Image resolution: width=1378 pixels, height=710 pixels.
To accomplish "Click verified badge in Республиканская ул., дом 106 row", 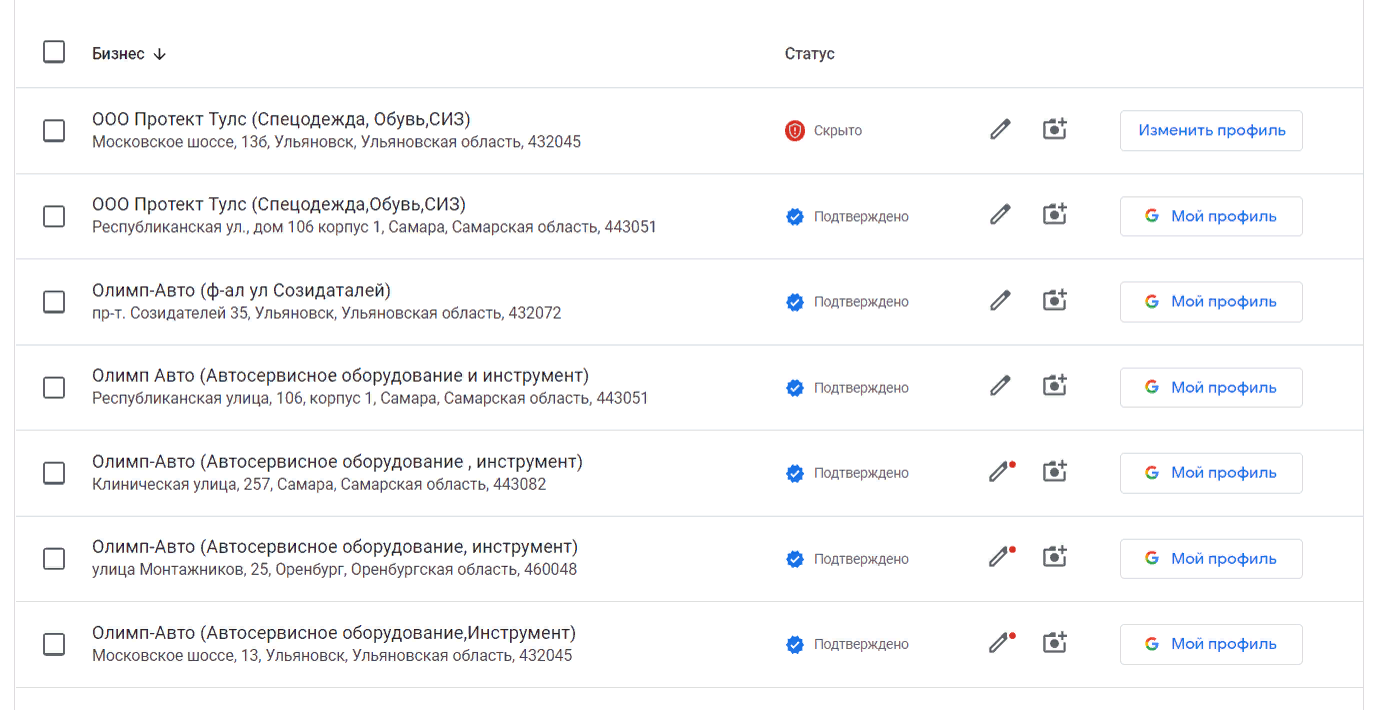I will (x=795, y=216).
